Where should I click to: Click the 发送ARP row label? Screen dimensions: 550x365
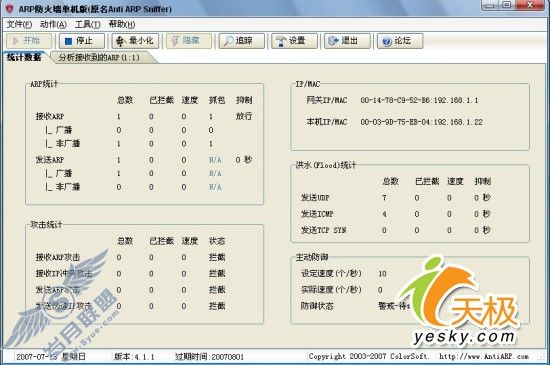click(50, 160)
